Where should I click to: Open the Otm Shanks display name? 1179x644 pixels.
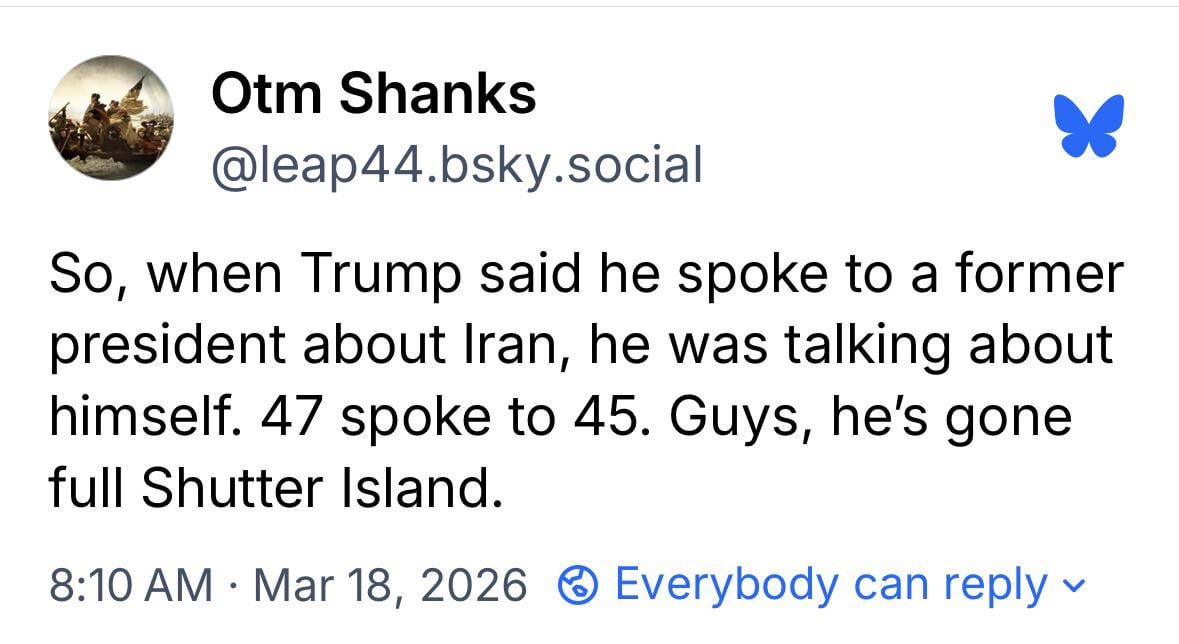coord(373,95)
